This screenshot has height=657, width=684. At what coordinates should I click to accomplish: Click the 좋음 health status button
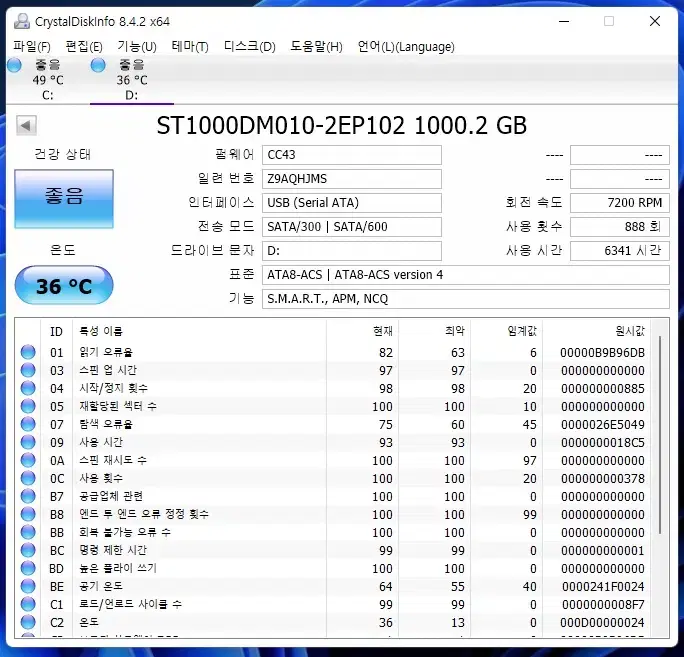64,199
